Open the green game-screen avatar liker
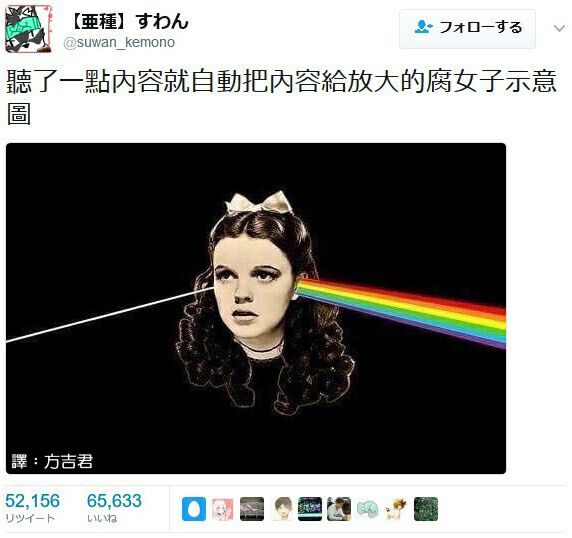 click(310, 509)
